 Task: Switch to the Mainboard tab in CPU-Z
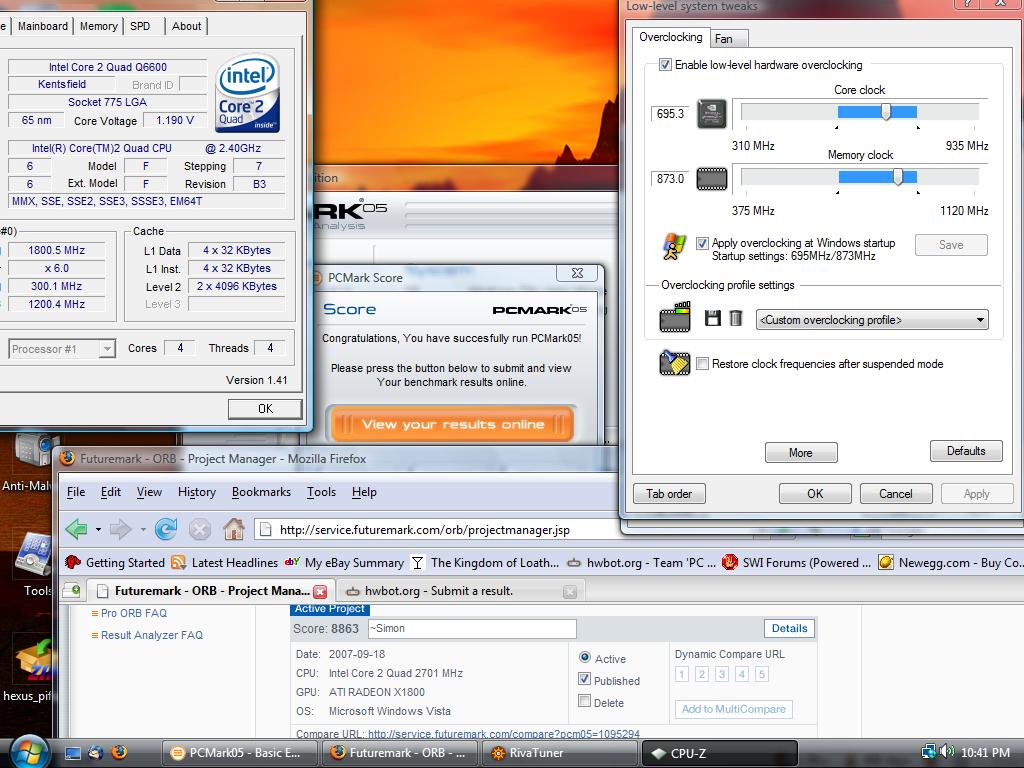click(43, 26)
